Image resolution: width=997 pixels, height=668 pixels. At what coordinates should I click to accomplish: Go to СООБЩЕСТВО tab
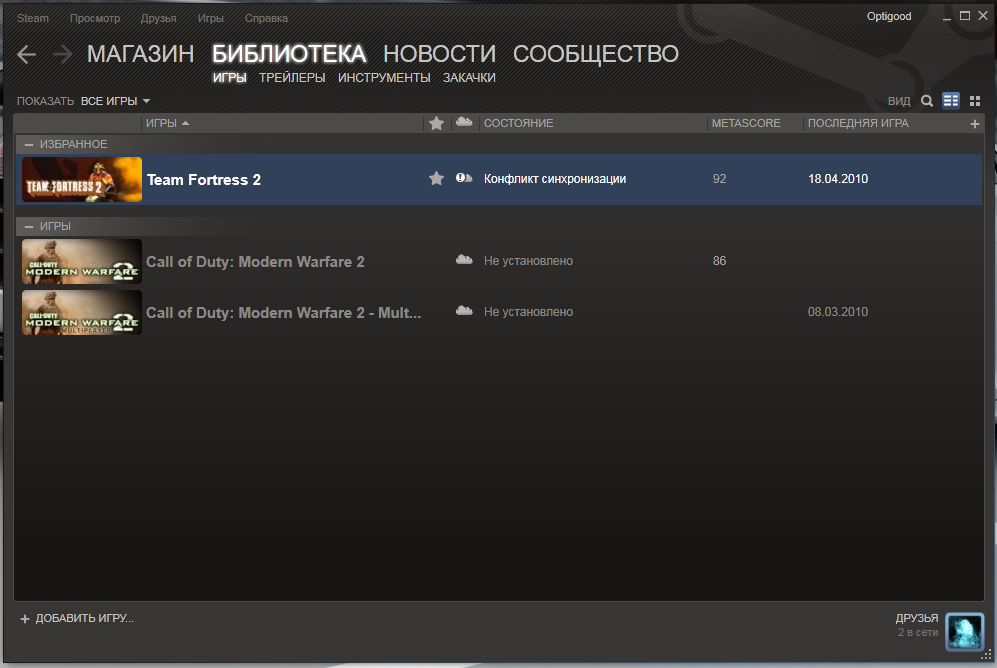596,54
